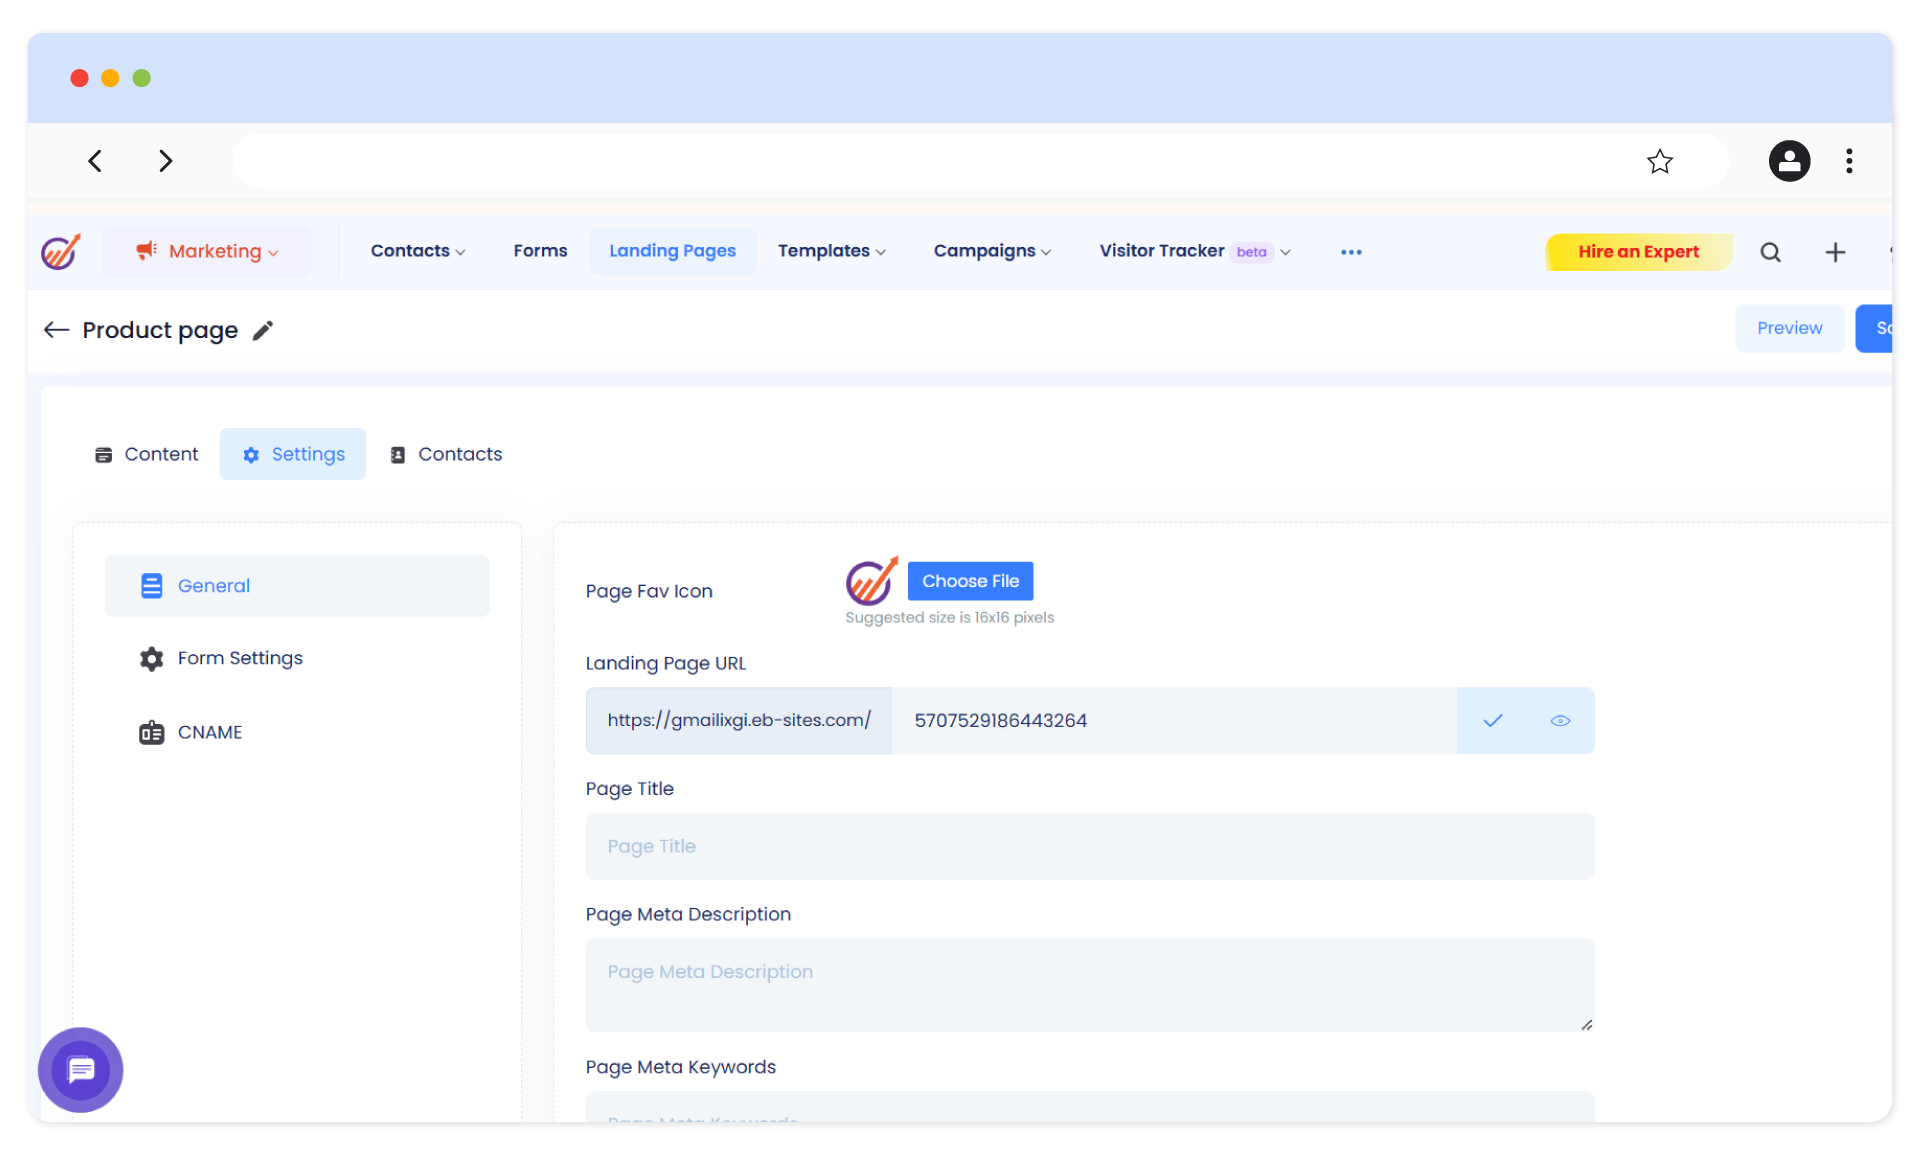Expand the Contacts navigation dropdown
The height and width of the screenshot is (1149, 1920).
pos(417,251)
